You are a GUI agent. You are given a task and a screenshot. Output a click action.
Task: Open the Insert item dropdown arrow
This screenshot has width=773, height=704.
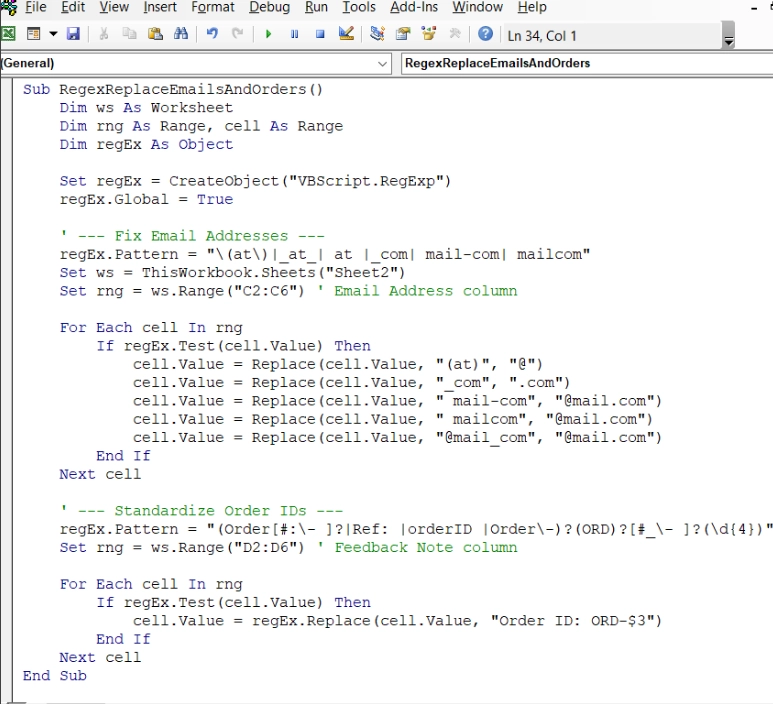[51, 35]
